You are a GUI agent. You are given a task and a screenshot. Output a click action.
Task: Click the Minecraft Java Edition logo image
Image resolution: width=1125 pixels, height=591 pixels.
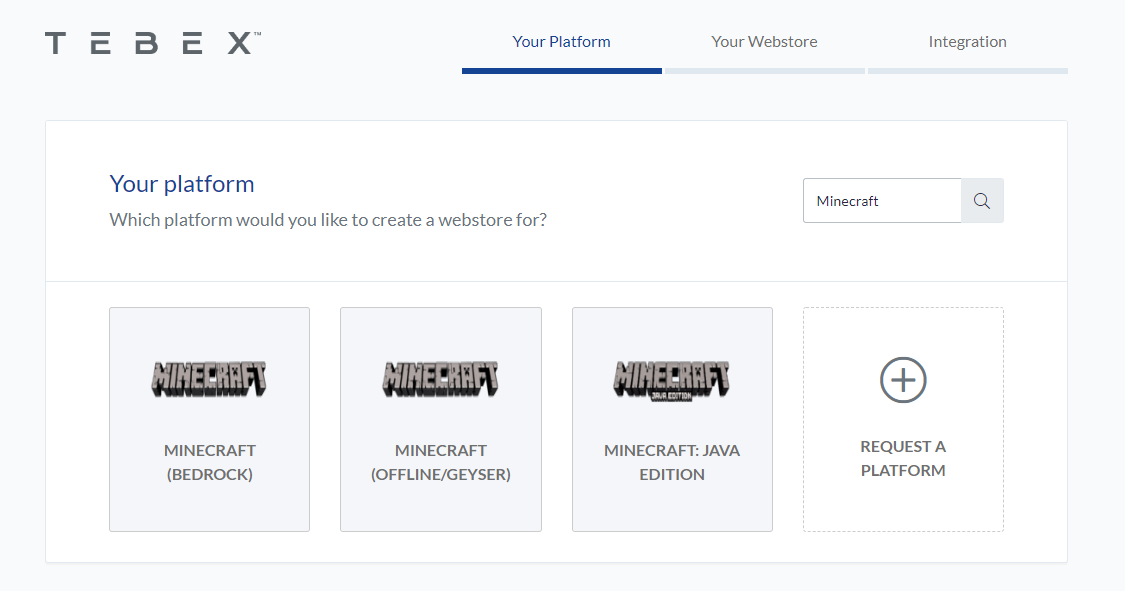(x=672, y=380)
